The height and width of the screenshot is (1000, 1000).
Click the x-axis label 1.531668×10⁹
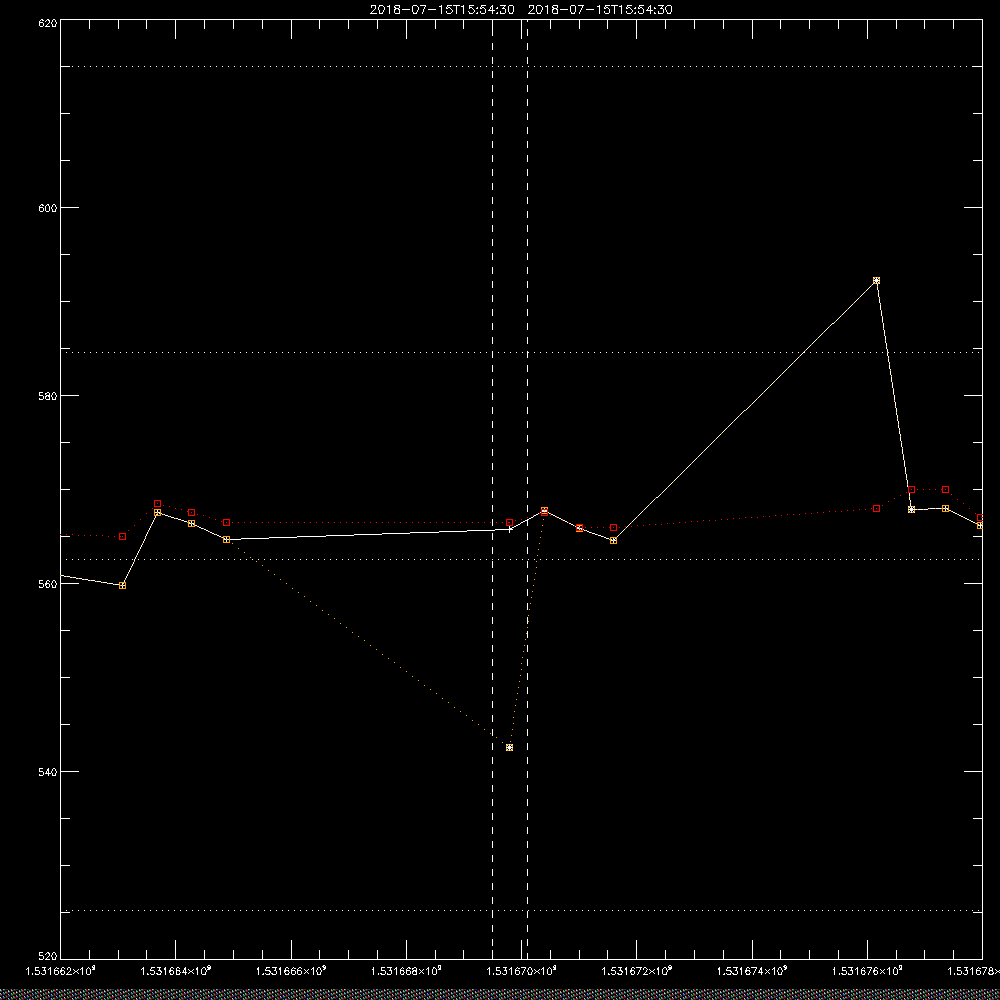click(406, 971)
